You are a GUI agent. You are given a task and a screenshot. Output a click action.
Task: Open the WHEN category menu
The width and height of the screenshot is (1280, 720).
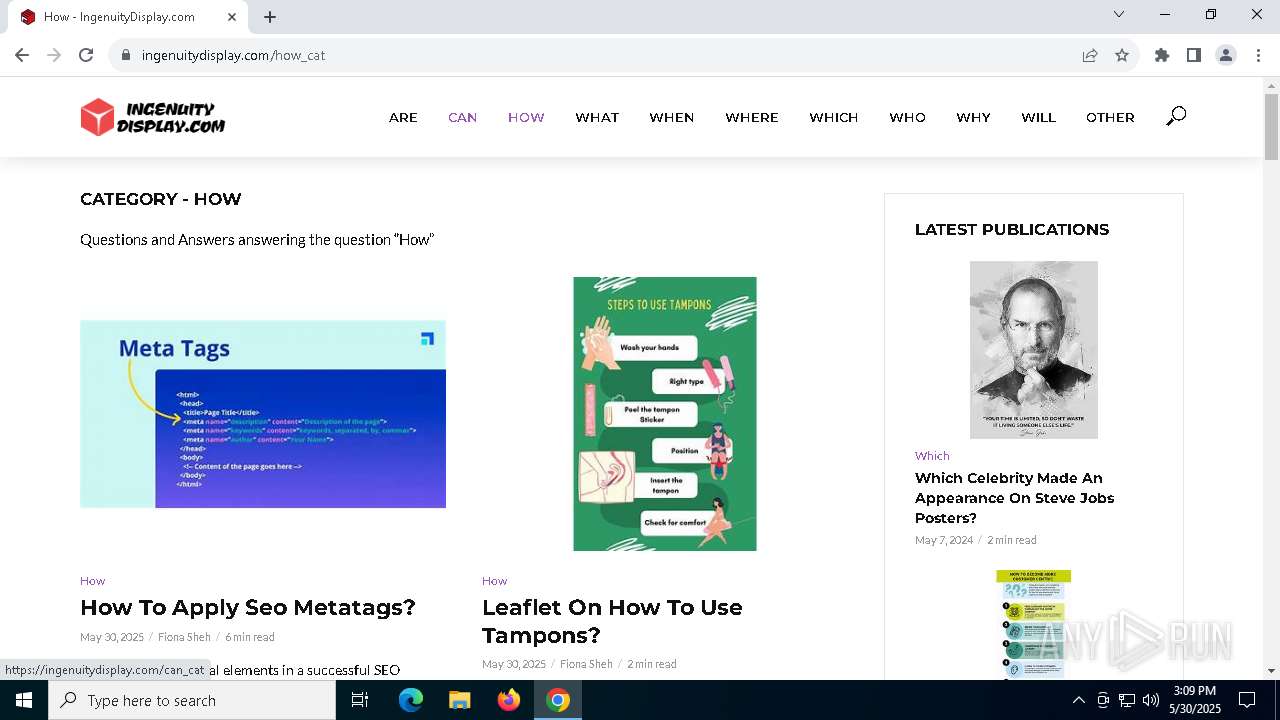click(x=672, y=117)
